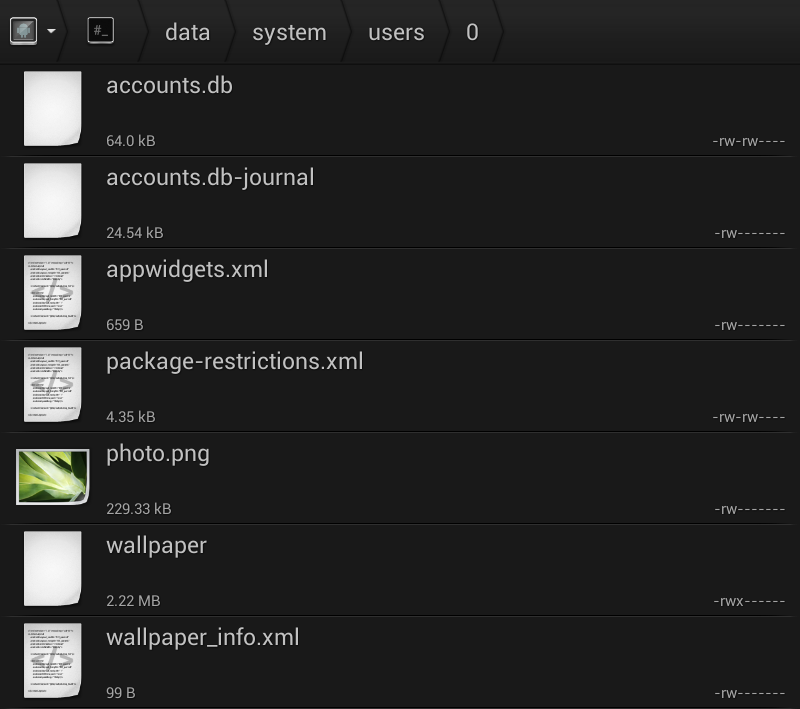Screen dimensions: 800x709
Task: Open the storage selector dropdown arrow
Action: [x=51, y=31]
